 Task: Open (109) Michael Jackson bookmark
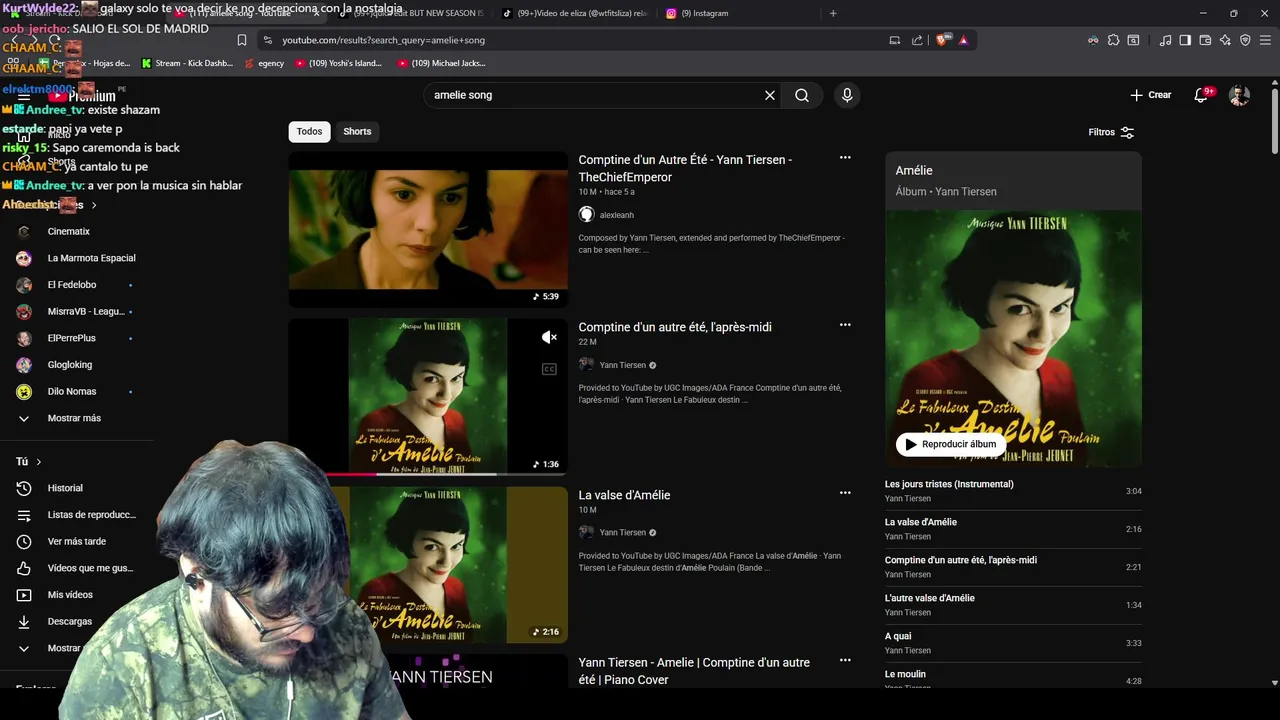[441, 63]
